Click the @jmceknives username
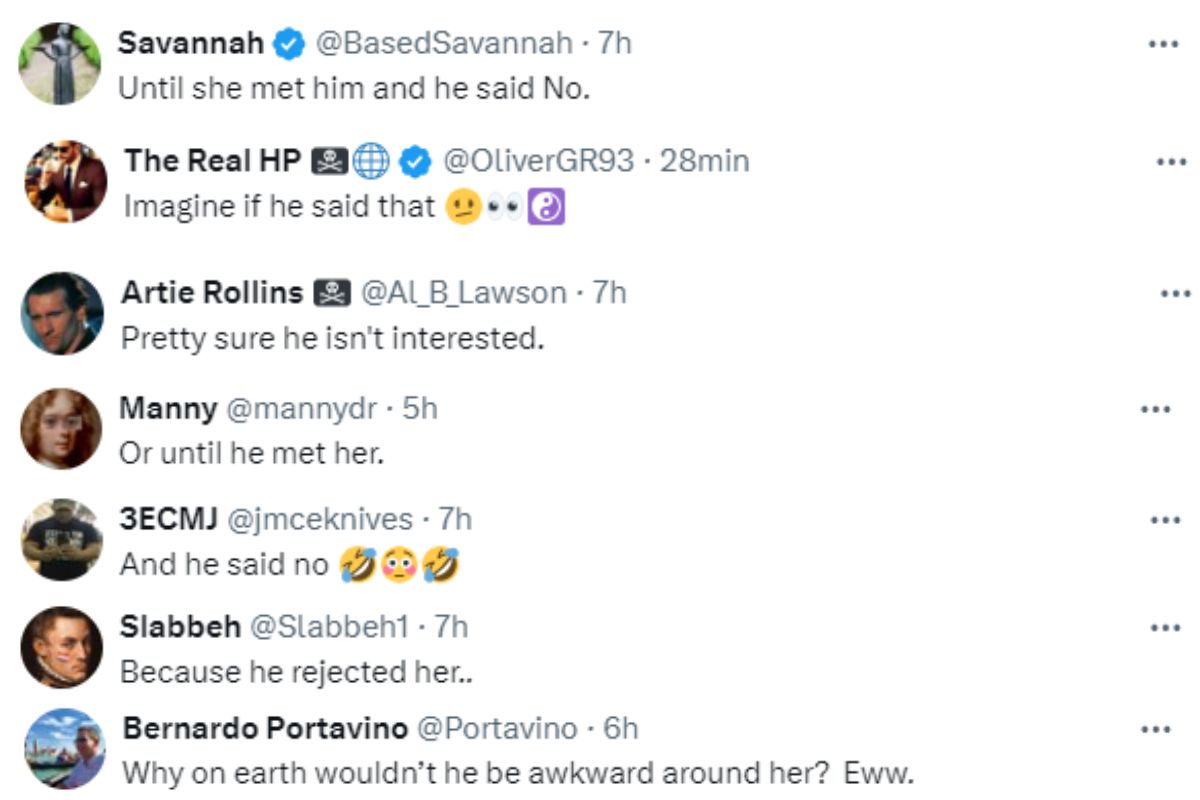 pyautogui.click(x=321, y=519)
